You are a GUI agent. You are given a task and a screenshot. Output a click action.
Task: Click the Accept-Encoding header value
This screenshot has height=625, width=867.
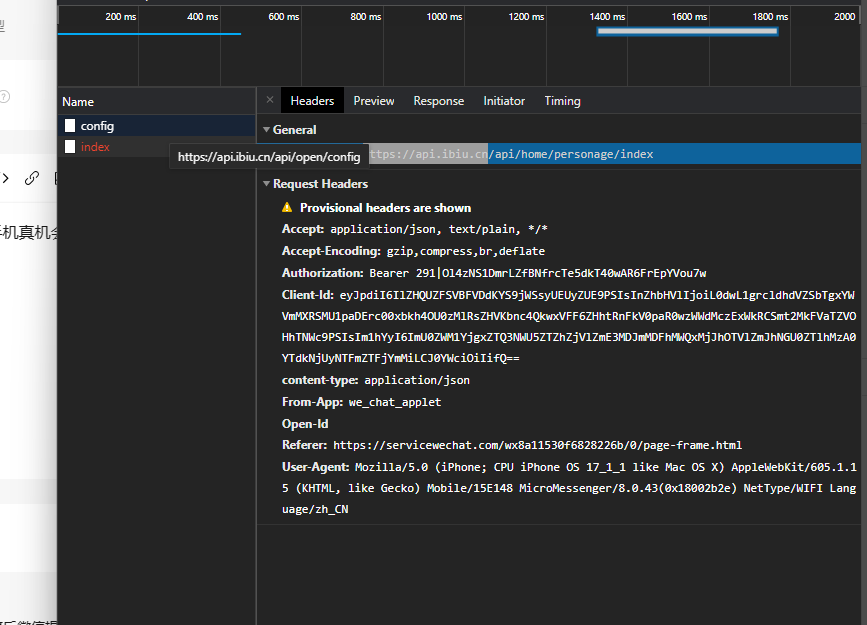pos(466,251)
